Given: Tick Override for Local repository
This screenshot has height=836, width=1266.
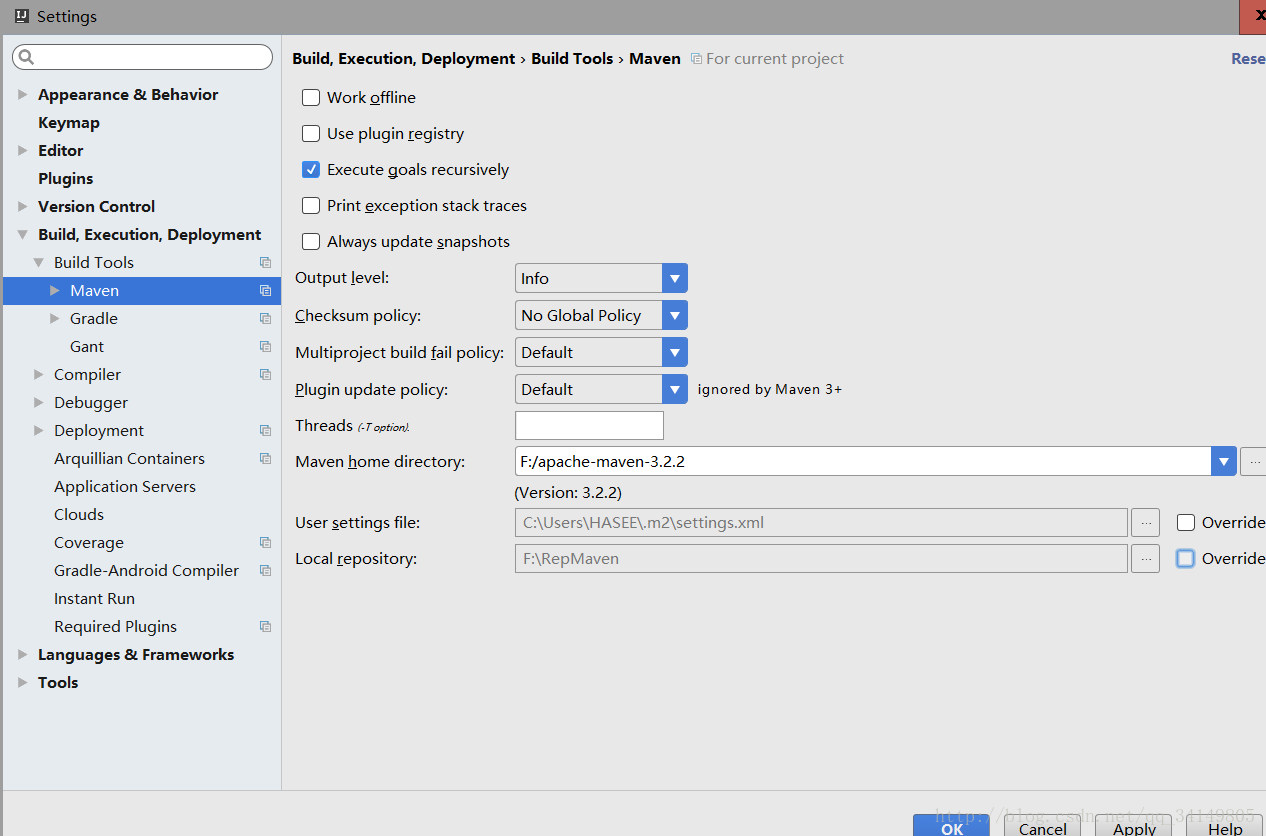Looking at the screenshot, I should (x=1186, y=558).
